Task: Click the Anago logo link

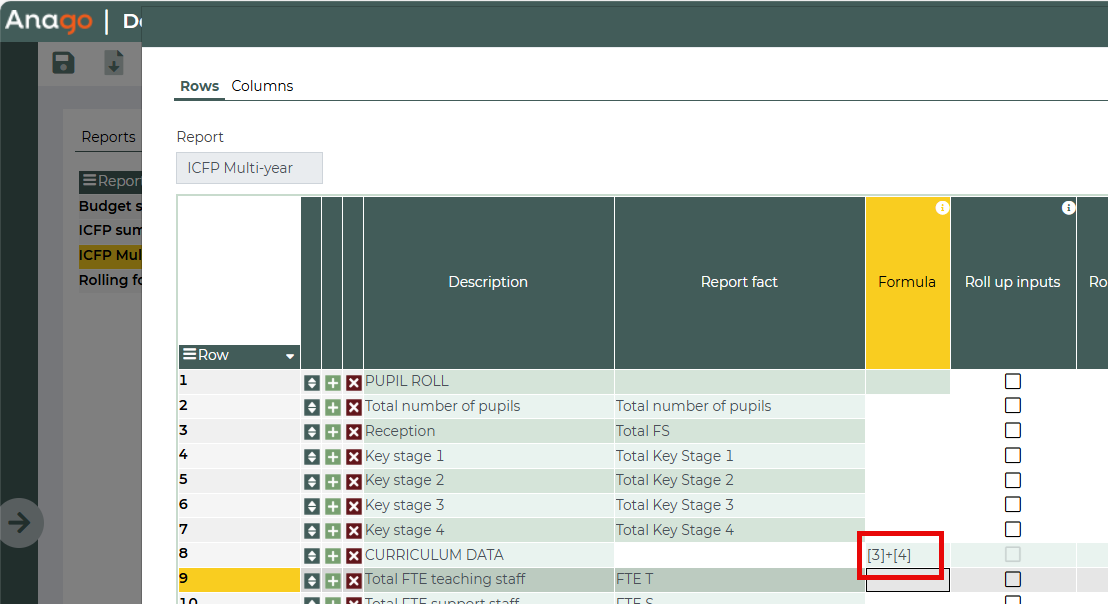Action: click(x=48, y=21)
